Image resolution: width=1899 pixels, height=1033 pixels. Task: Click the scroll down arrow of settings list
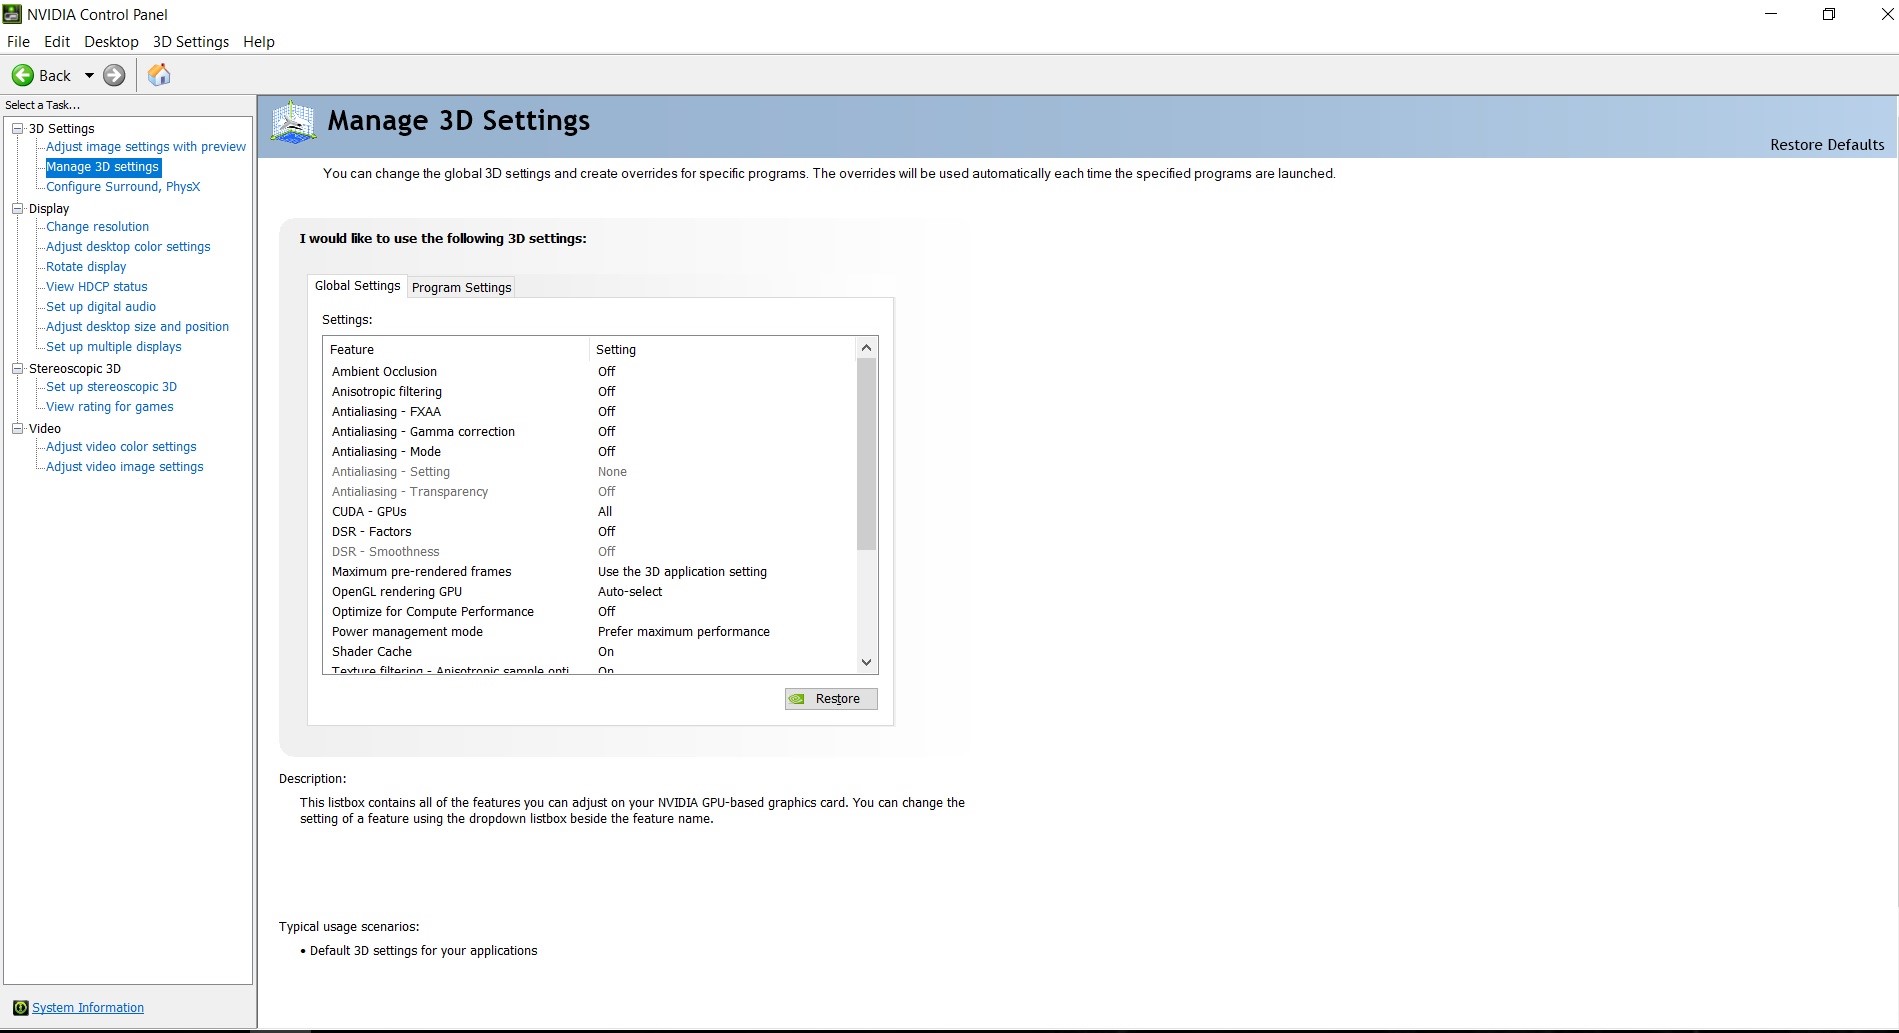(x=866, y=662)
